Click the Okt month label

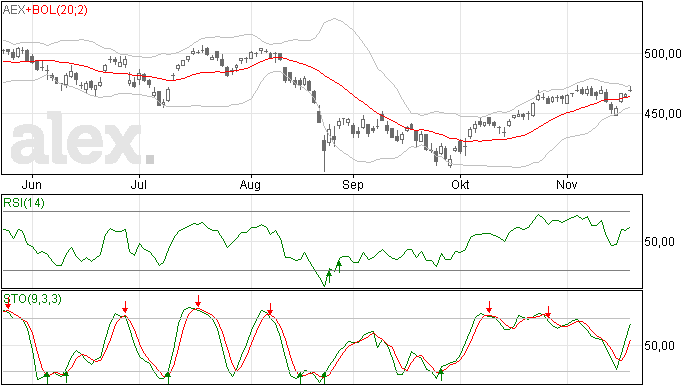pos(460,184)
